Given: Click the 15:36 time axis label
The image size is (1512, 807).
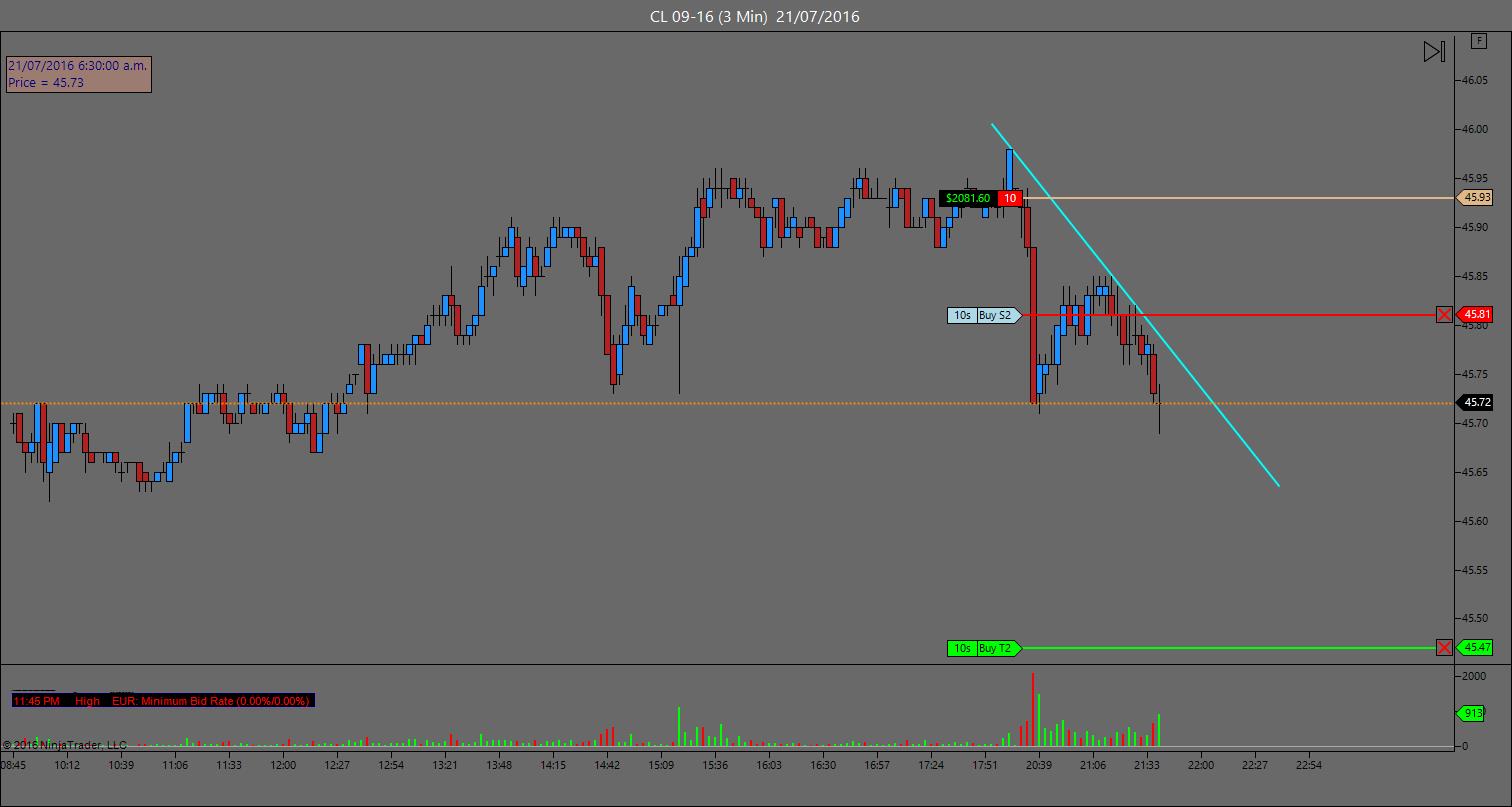Looking at the screenshot, I should click(715, 765).
